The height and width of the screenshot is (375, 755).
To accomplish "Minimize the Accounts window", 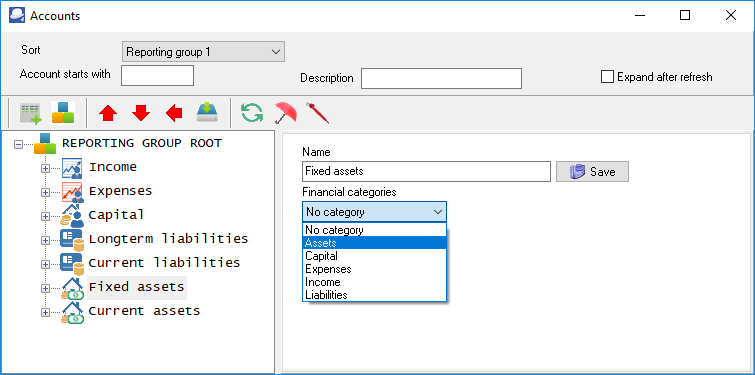I will click(639, 15).
